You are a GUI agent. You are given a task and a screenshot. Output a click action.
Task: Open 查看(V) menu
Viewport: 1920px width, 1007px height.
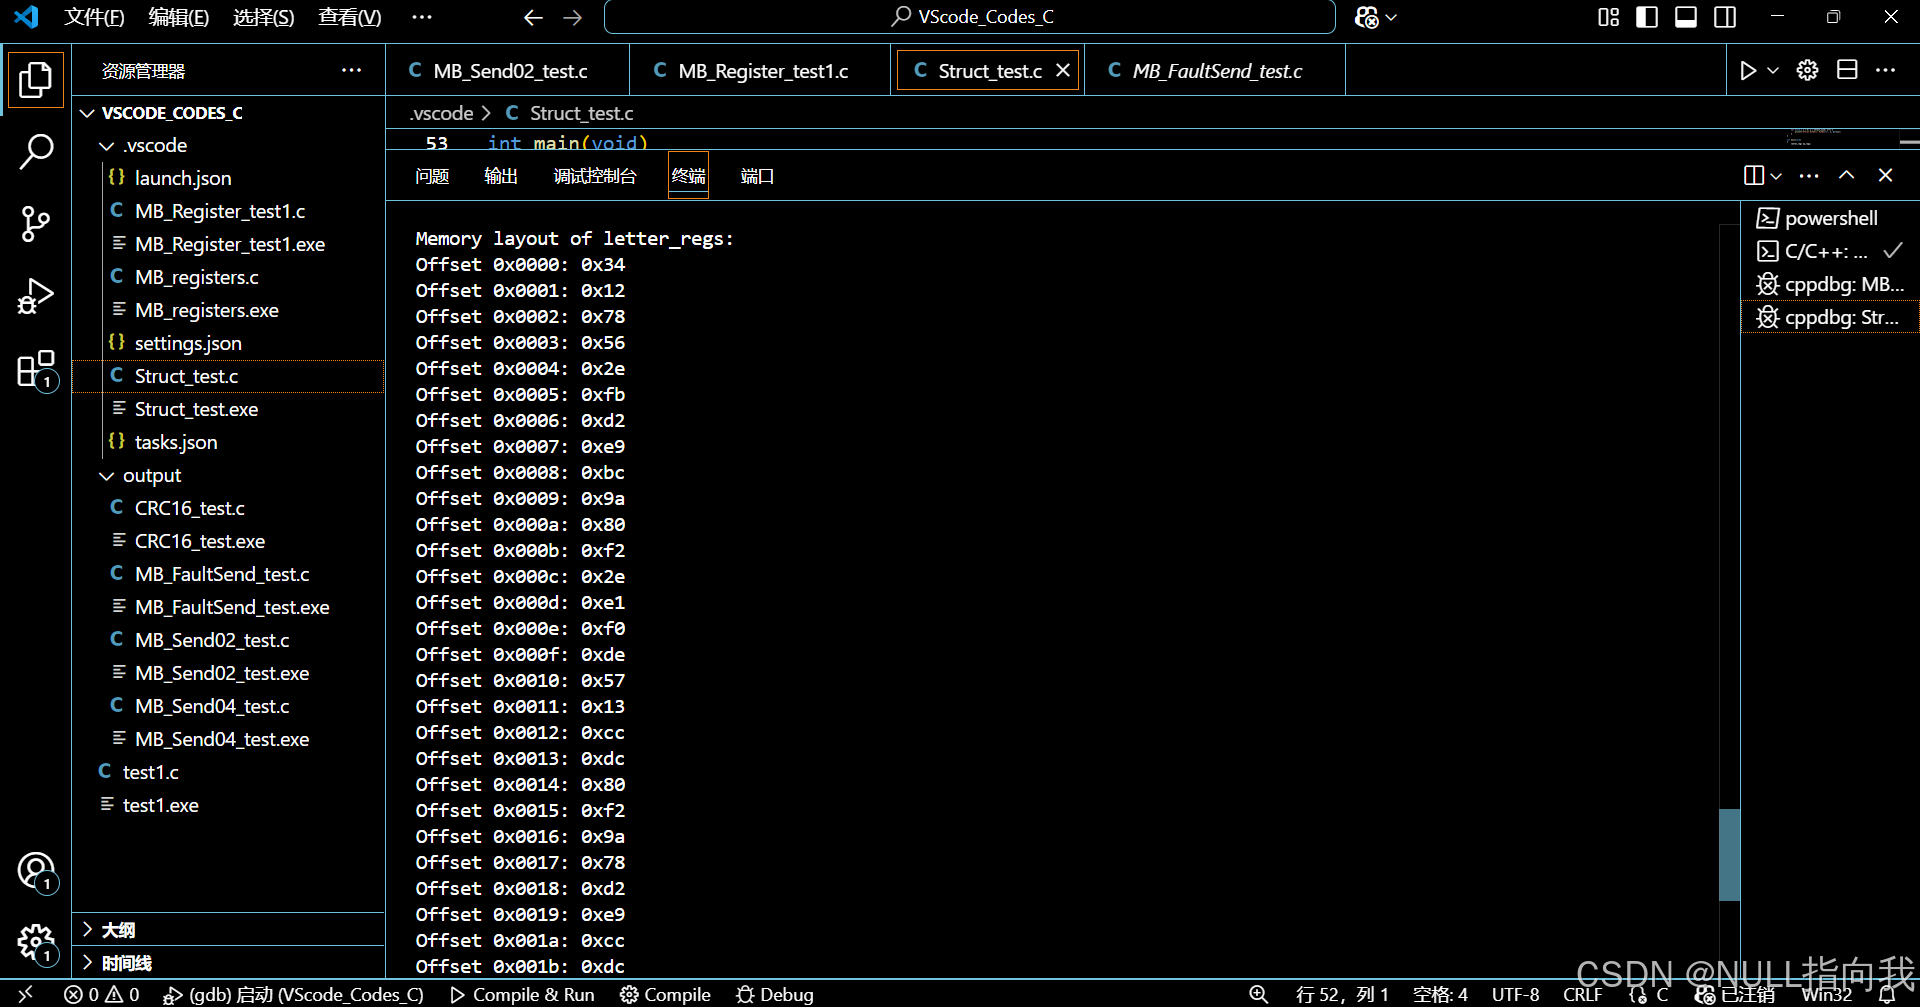click(x=350, y=17)
